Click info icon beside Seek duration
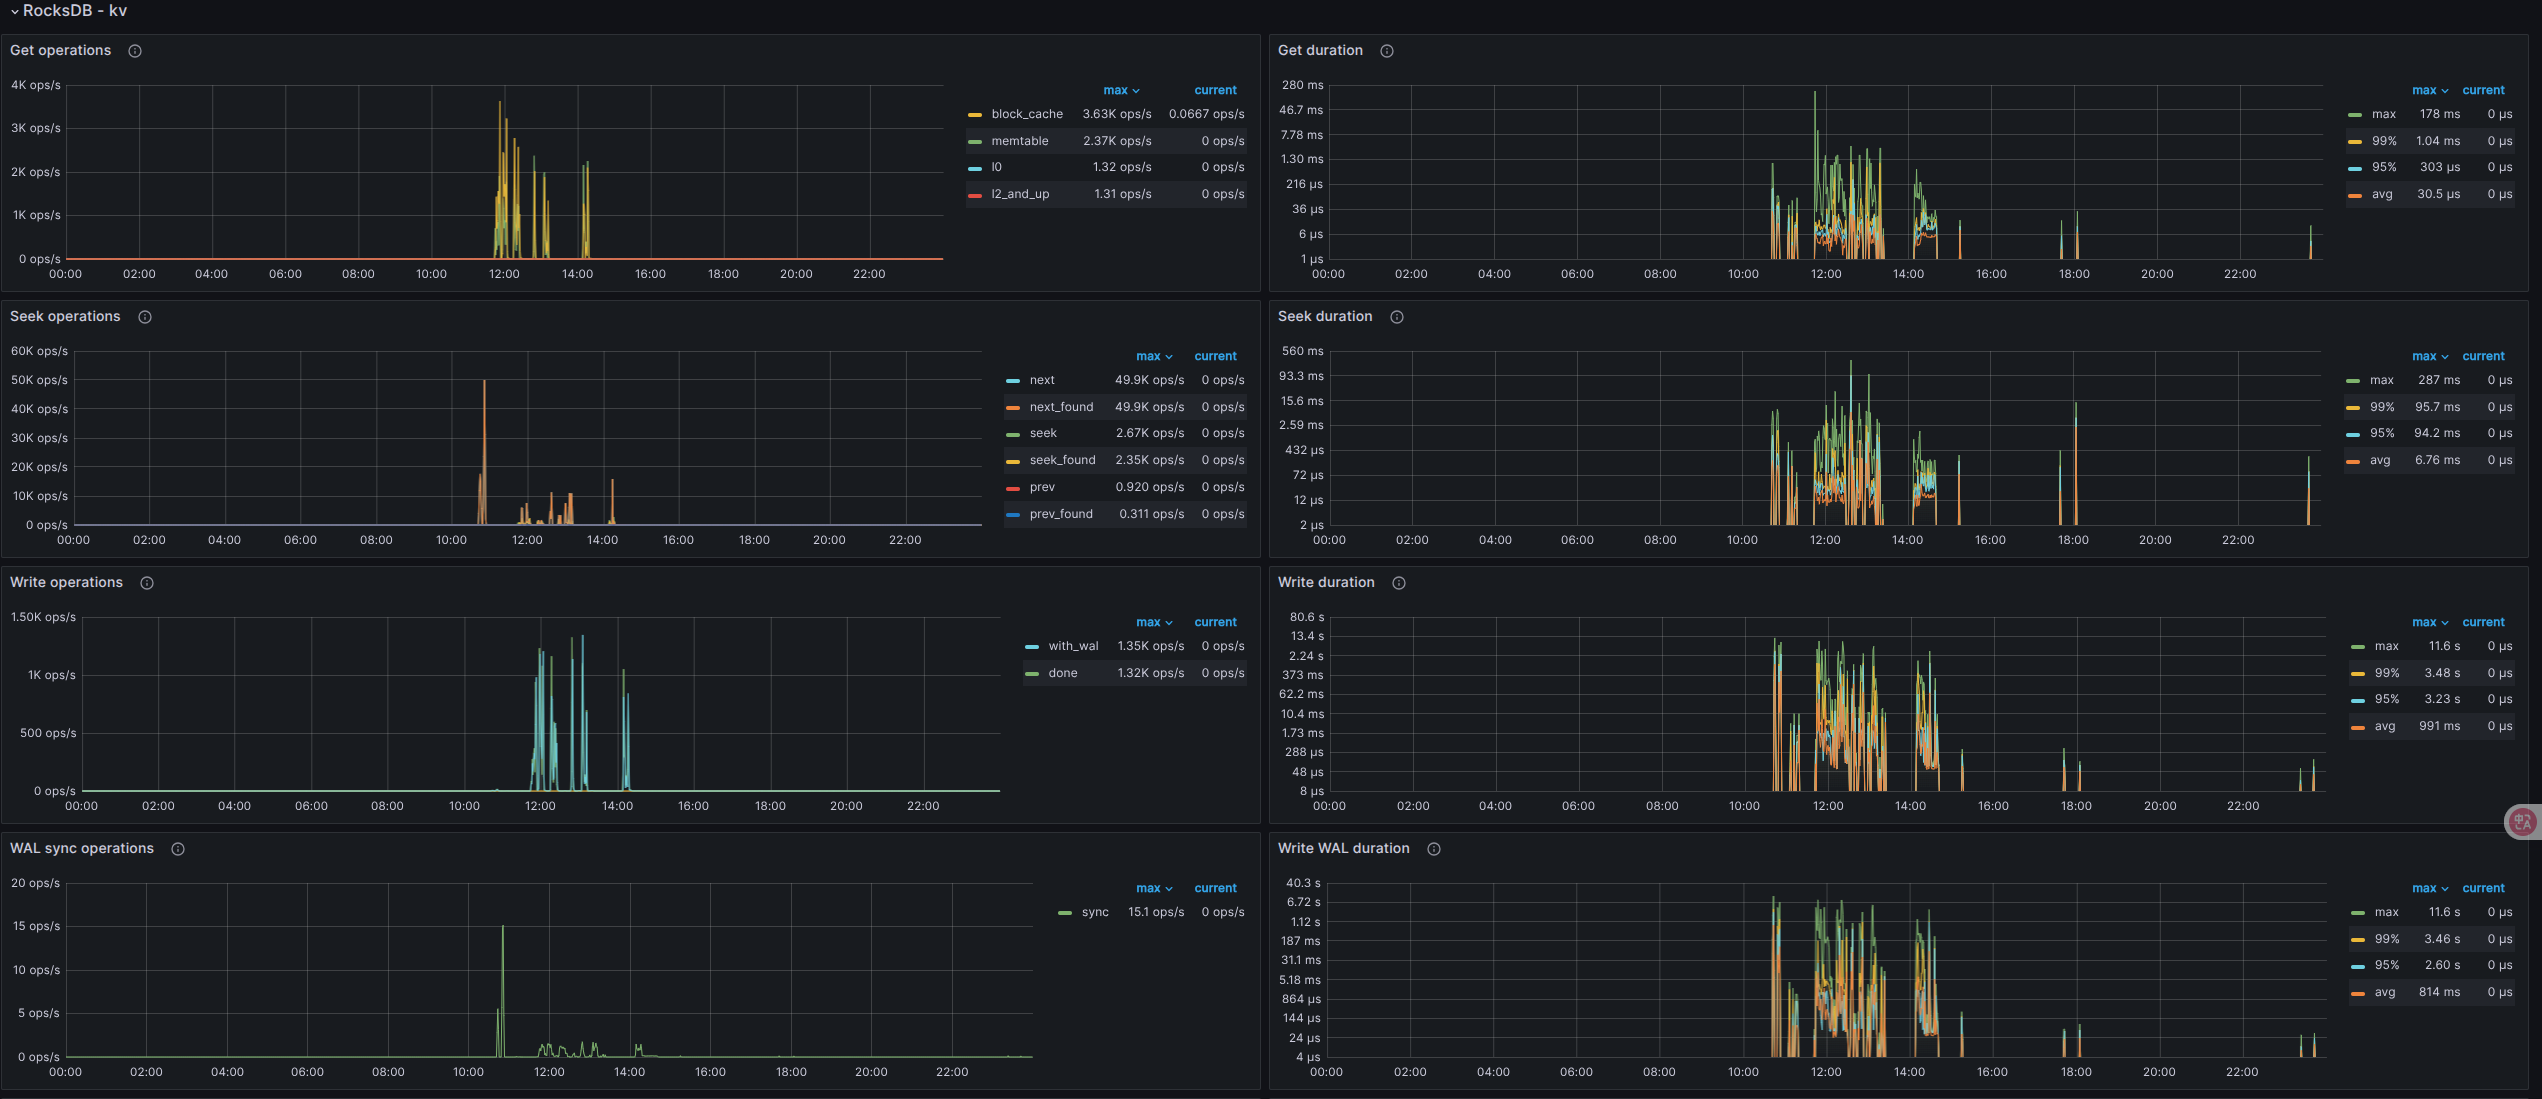Screen dimensions: 2542x1099 [x=1397, y=317]
